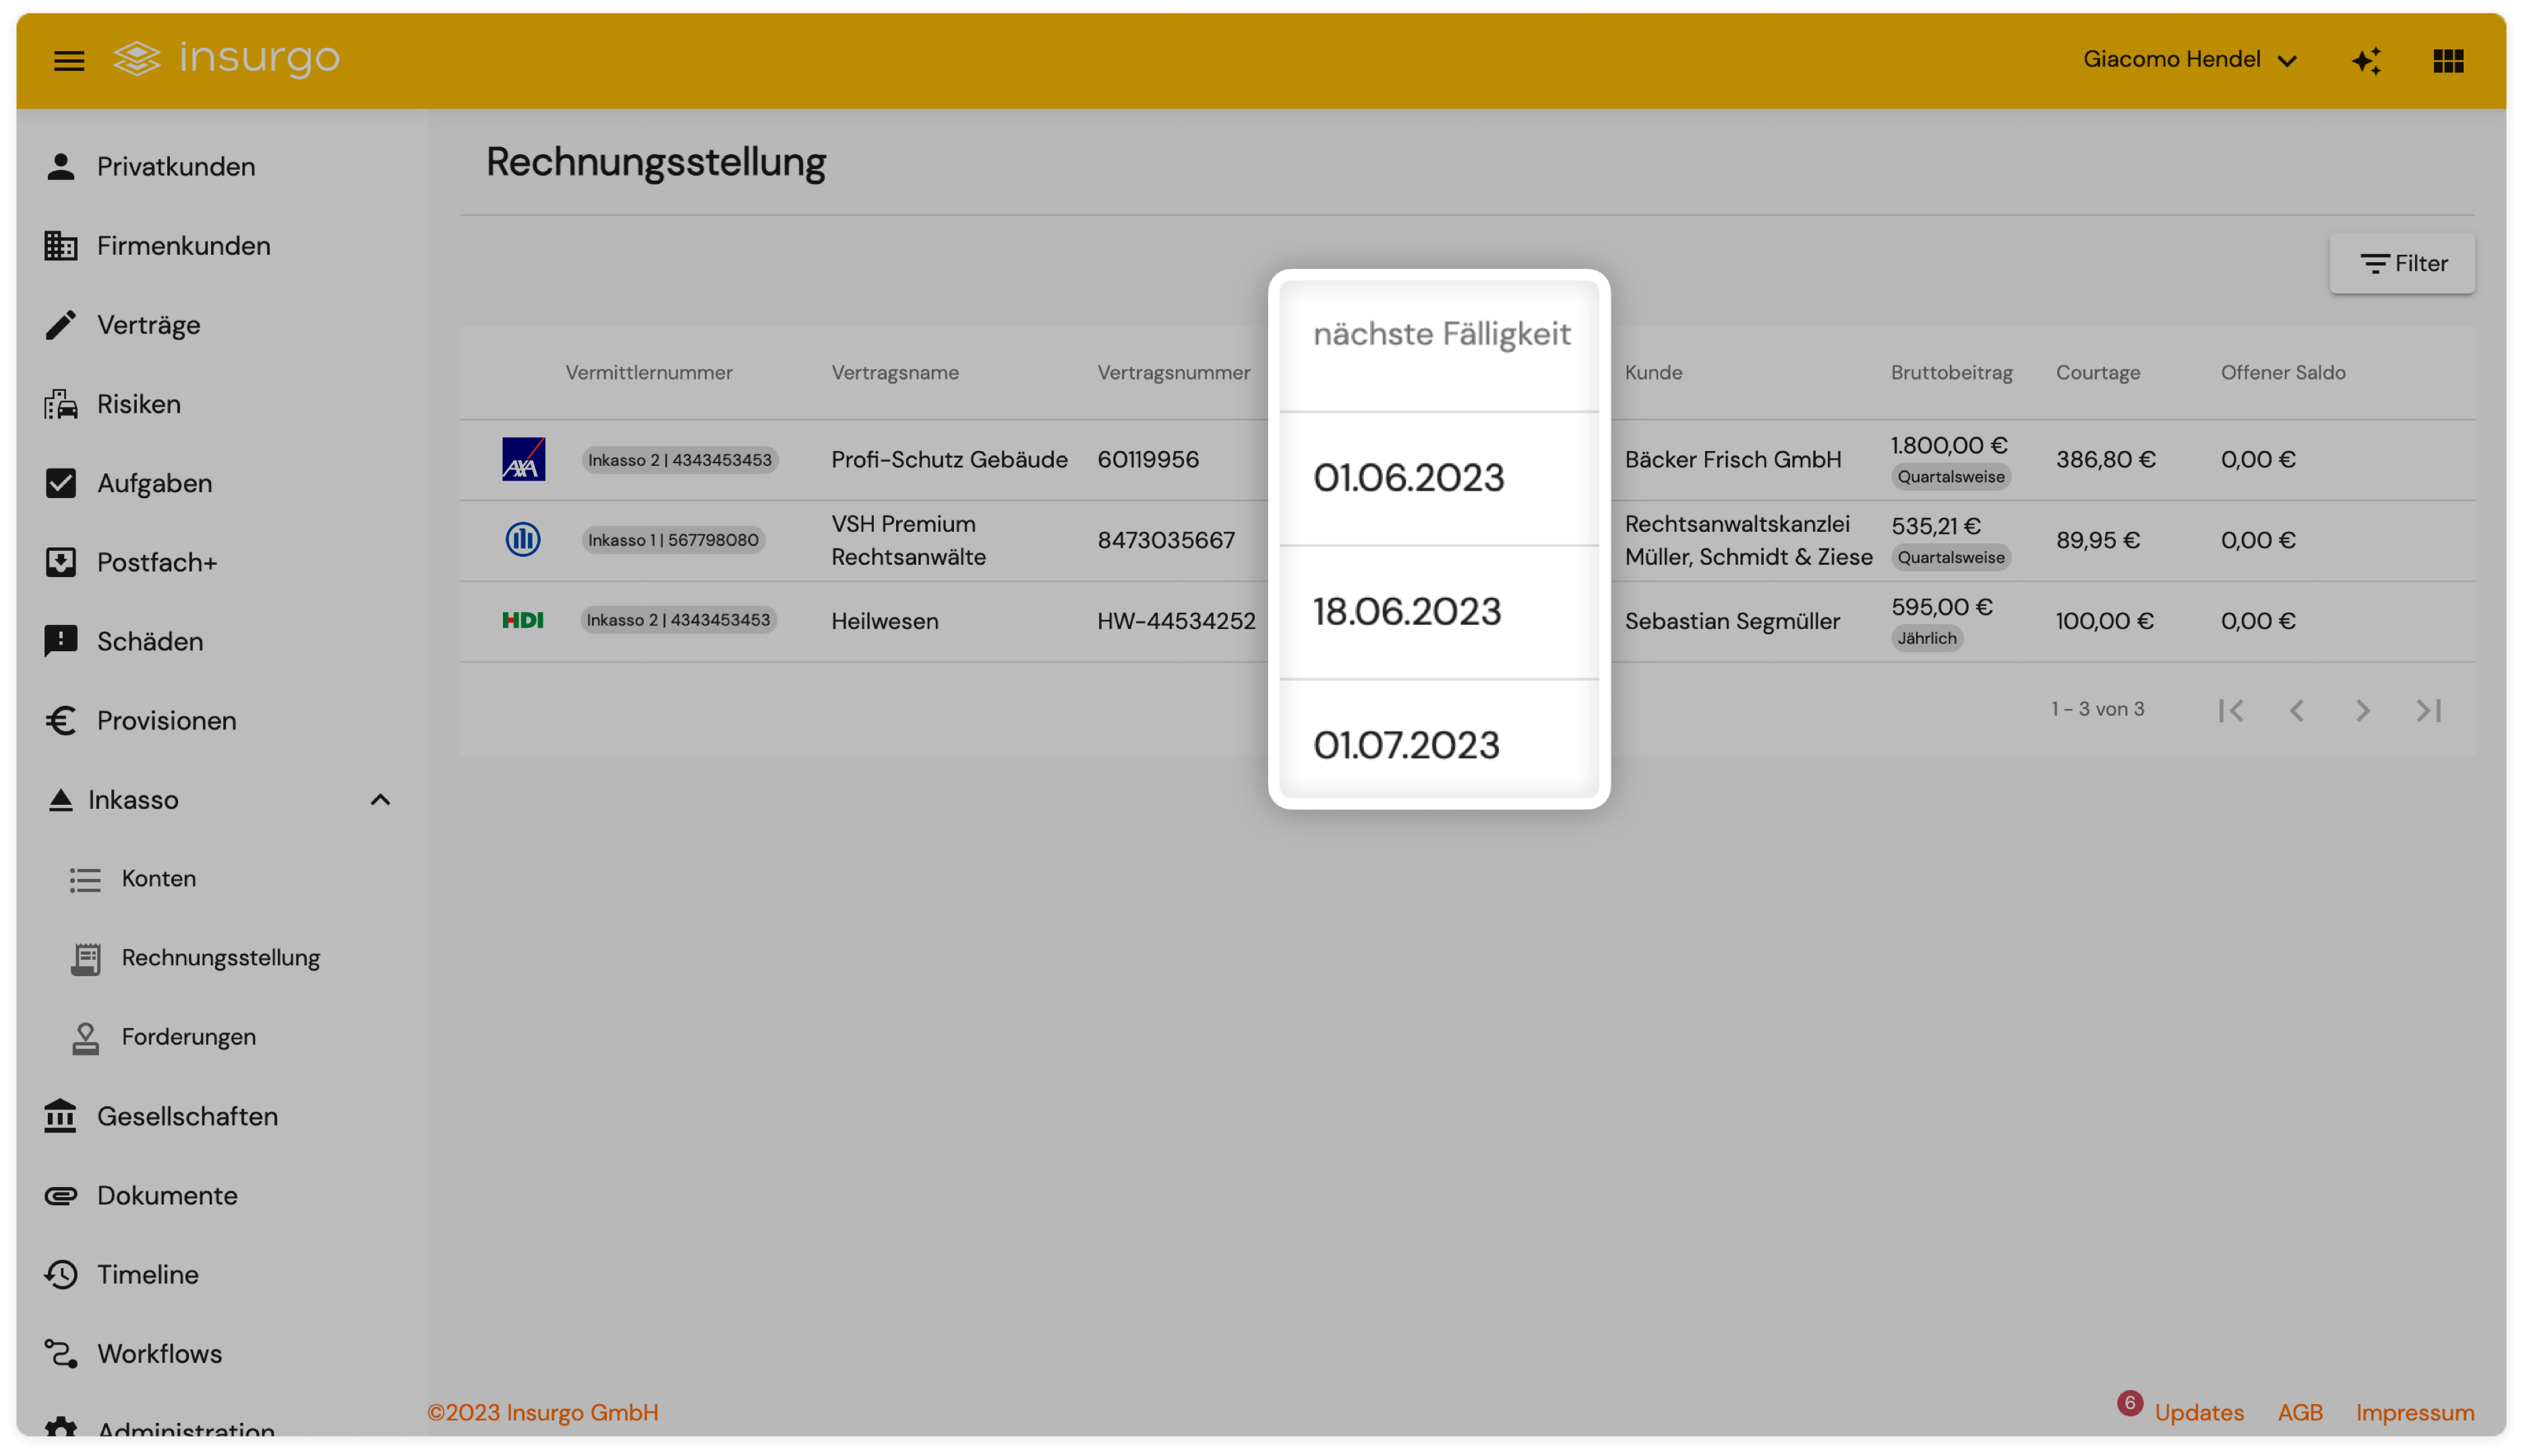The width and height of the screenshot is (2523, 1456).
Task: Click the AXA insurer logo
Action: (523, 459)
